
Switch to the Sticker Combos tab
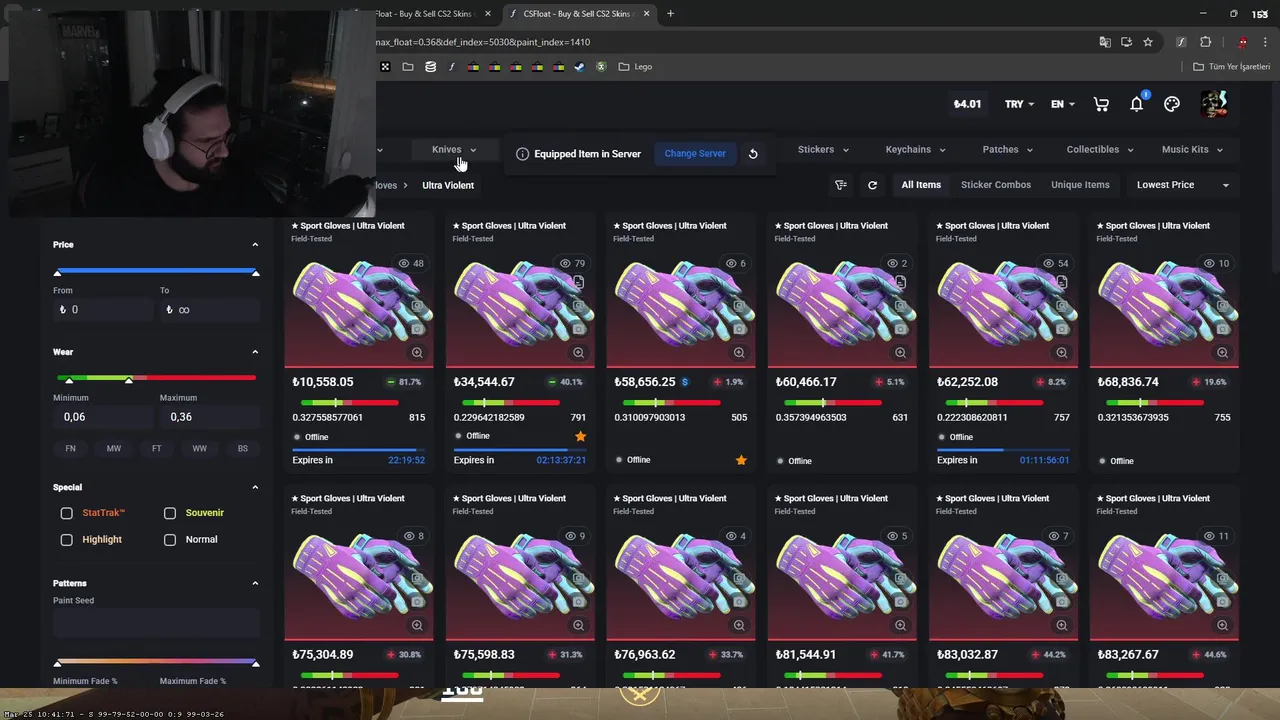pyautogui.click(x=996, y=185)
